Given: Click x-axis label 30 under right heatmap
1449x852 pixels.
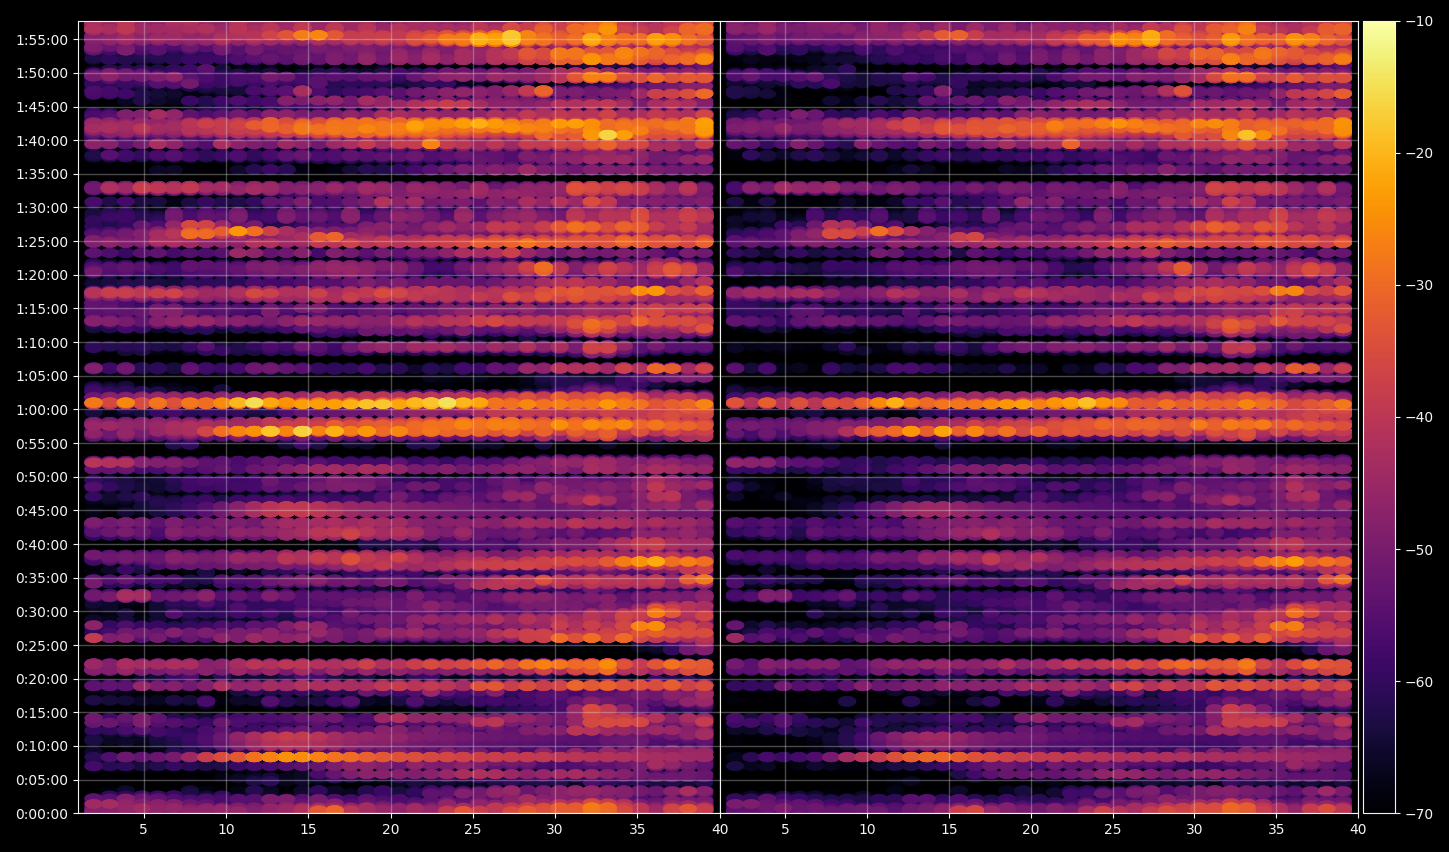Looking at the screenshot, I should [x=1195, y=829].
